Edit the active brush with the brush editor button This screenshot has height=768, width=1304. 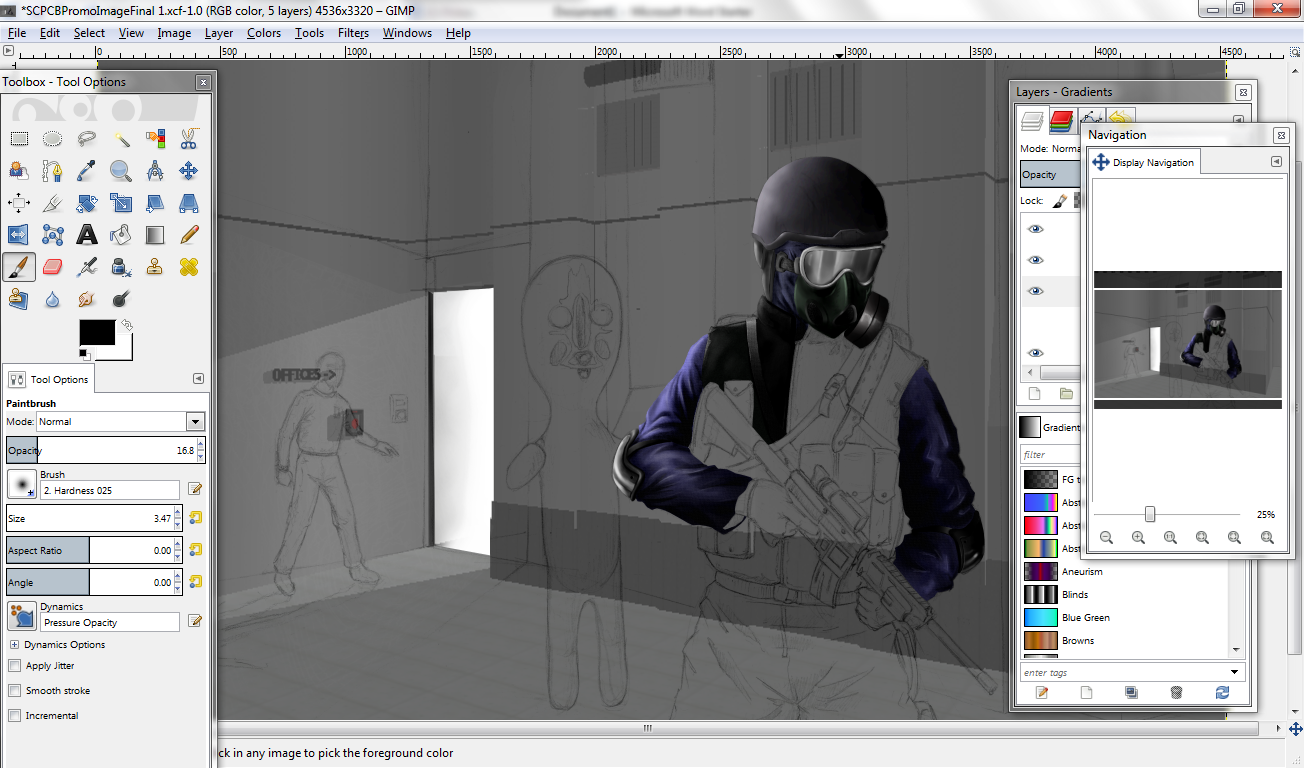196,489
